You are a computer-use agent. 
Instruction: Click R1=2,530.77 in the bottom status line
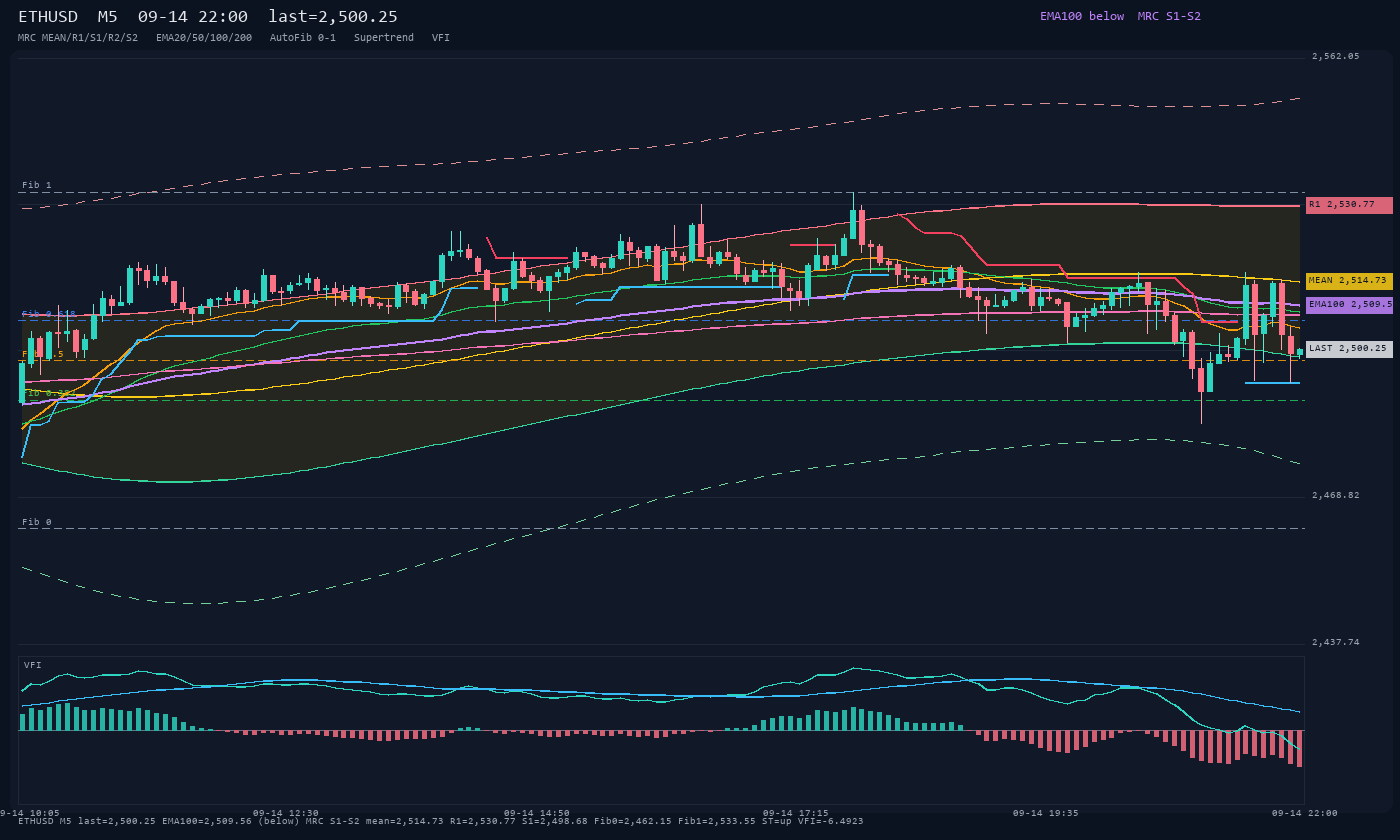pyautogui.click(x=483, y=822)
